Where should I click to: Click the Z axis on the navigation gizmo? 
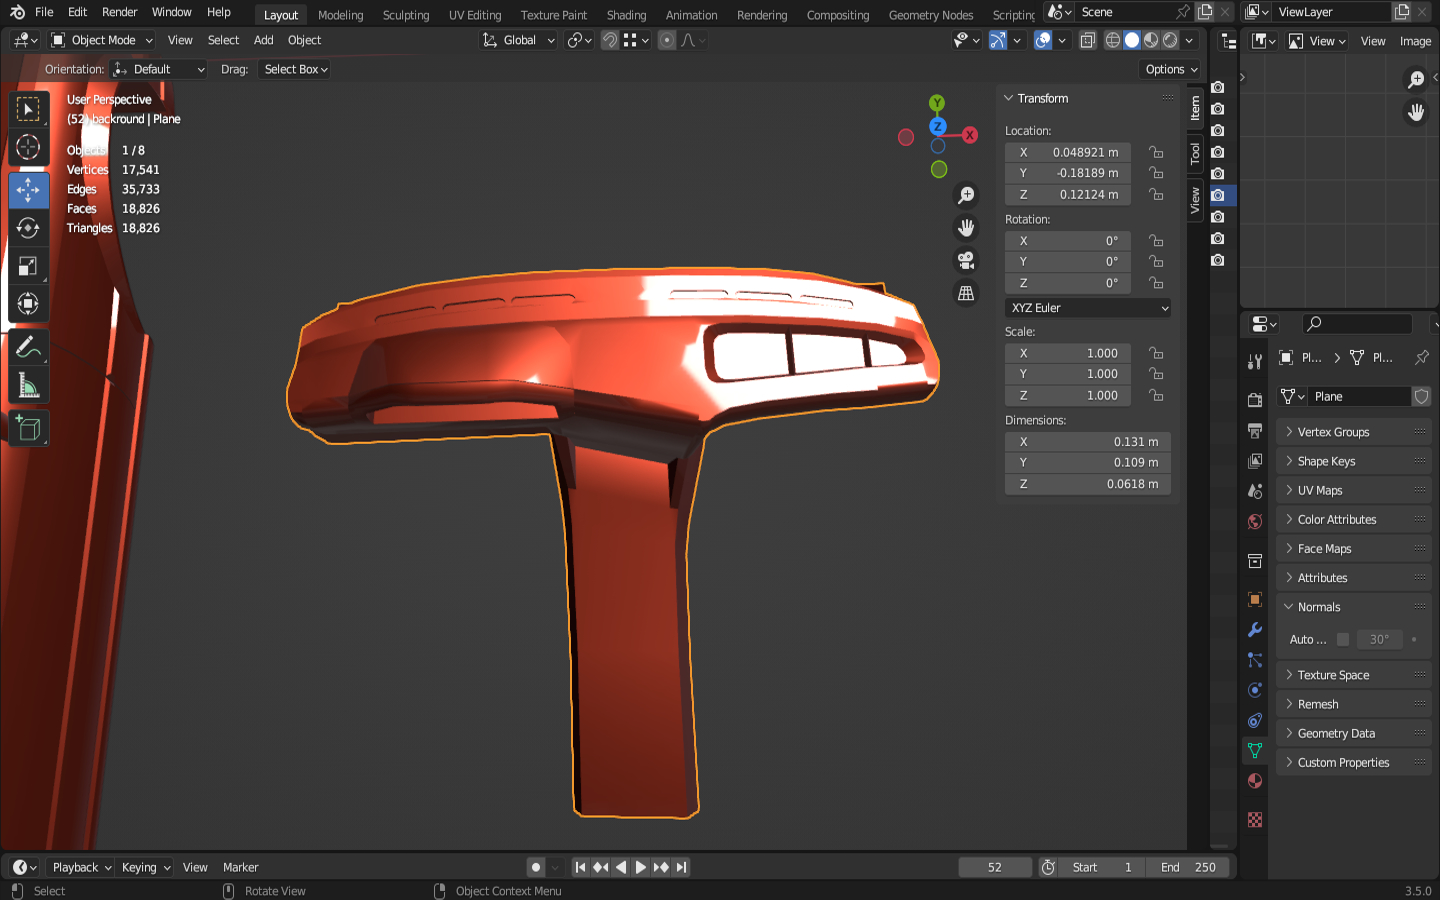point(938,126)
